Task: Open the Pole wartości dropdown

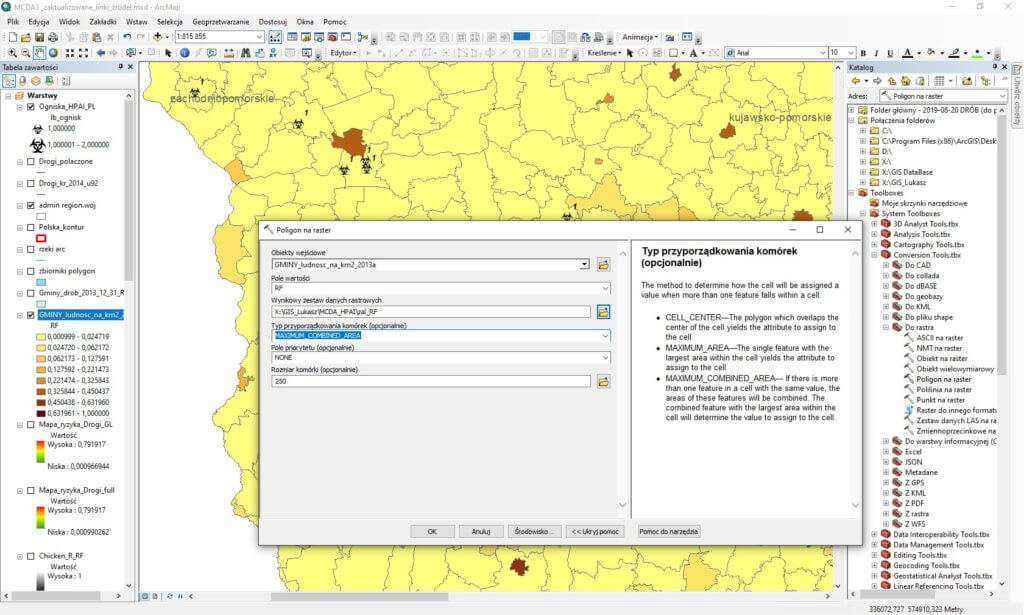Action: pyautogui.click(x=605, y=288)
